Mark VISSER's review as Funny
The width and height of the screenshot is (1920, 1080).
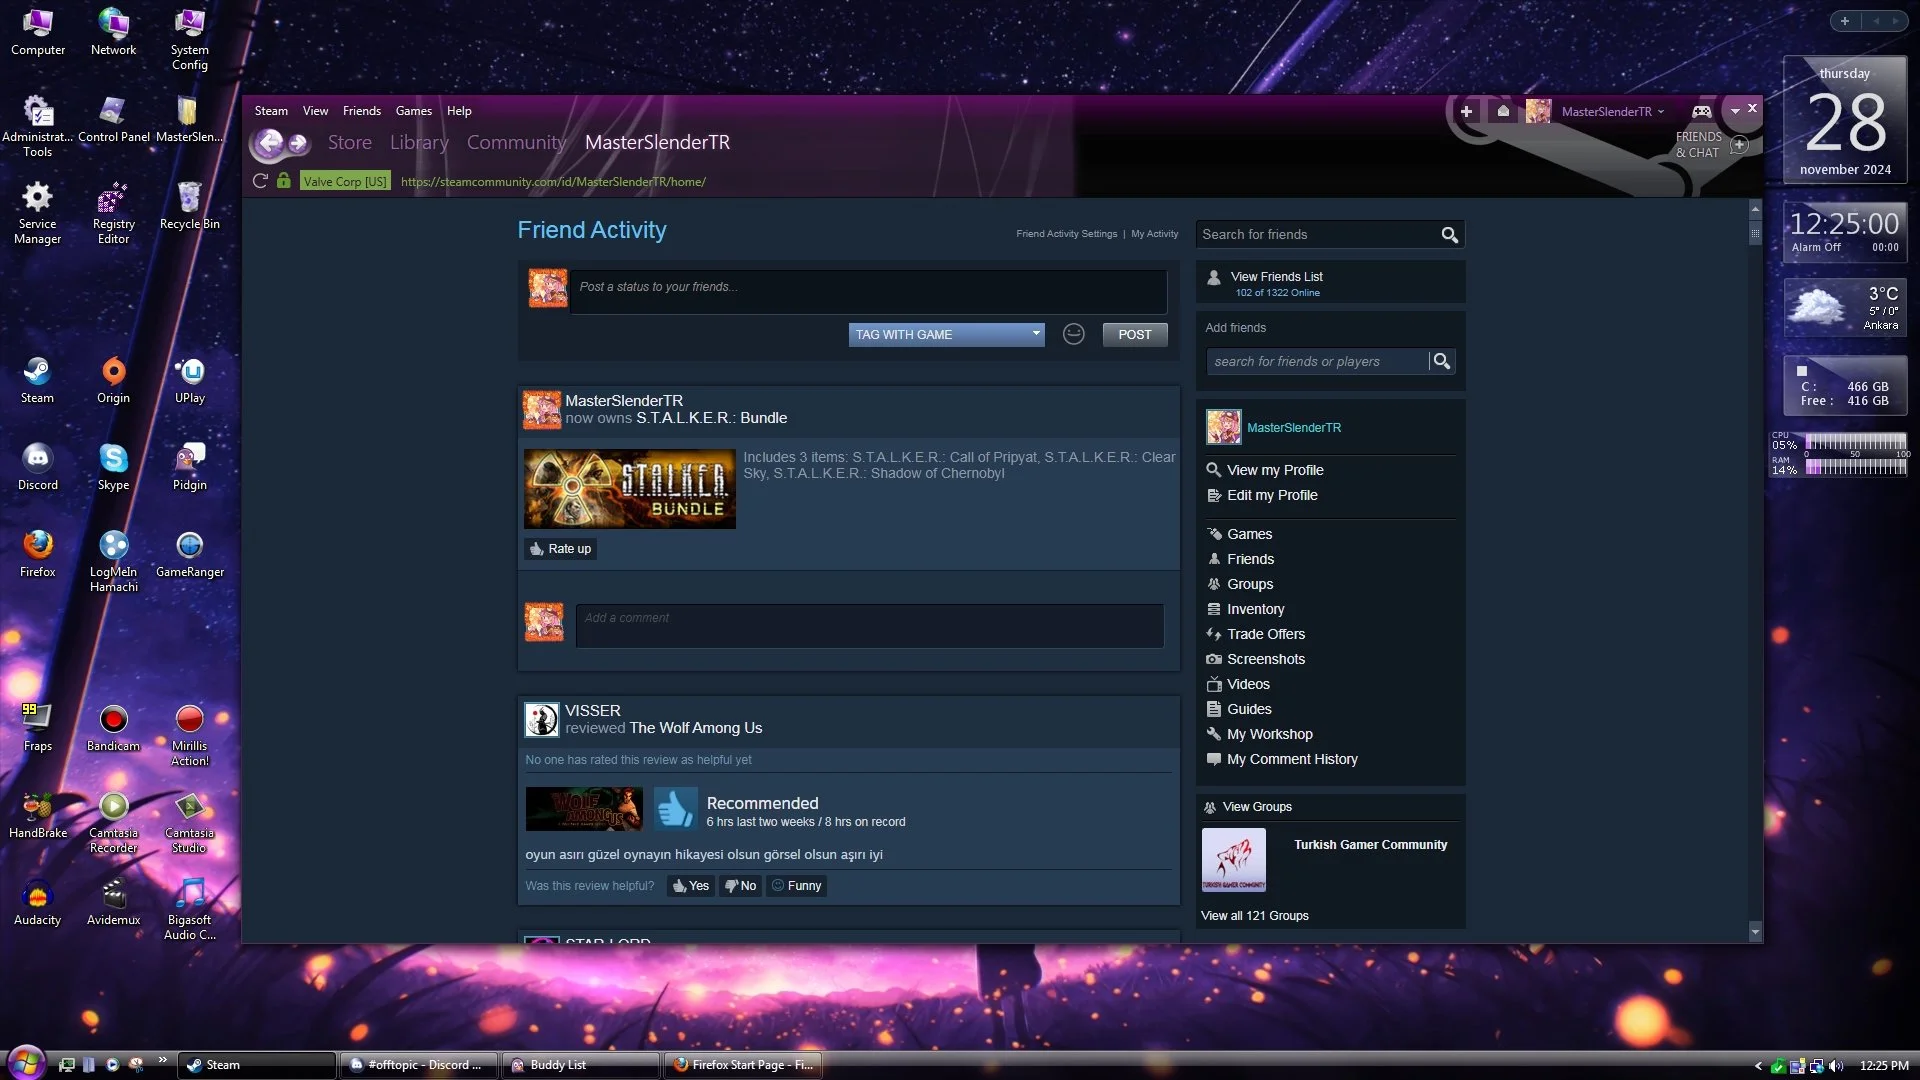[x=797, y=886]
